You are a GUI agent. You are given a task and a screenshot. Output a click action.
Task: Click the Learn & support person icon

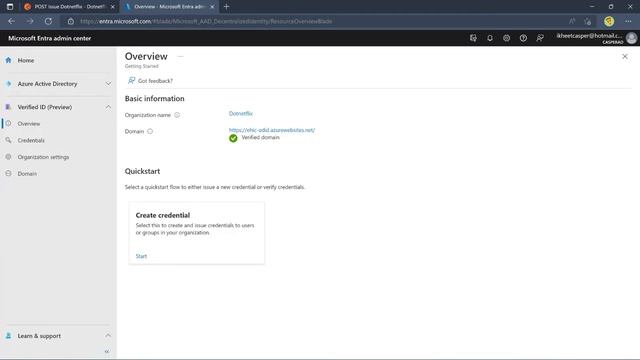tap(8, 336)
